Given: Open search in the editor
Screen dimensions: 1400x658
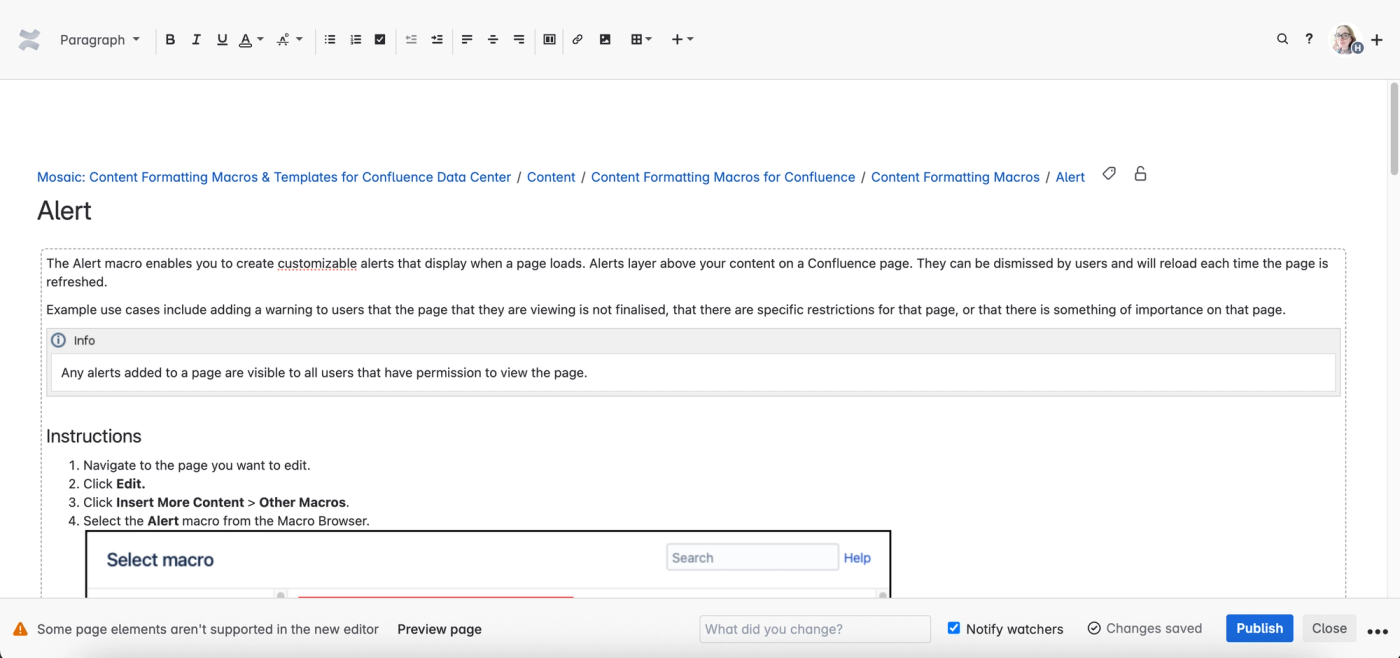Looking at the screenshot, I should [1282, 39].
